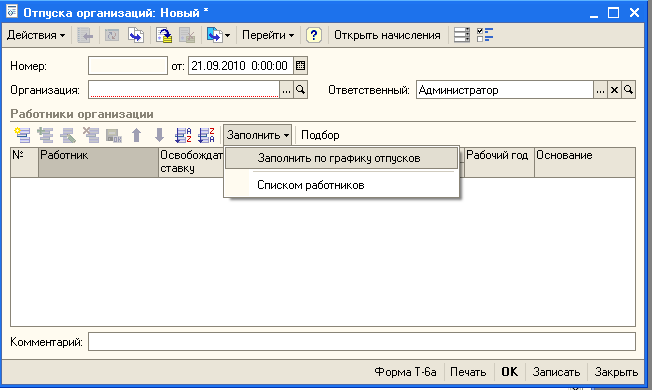Click the delete row icon in table toolbar
This screenshot has width=652, height=390.
[91, 135]
